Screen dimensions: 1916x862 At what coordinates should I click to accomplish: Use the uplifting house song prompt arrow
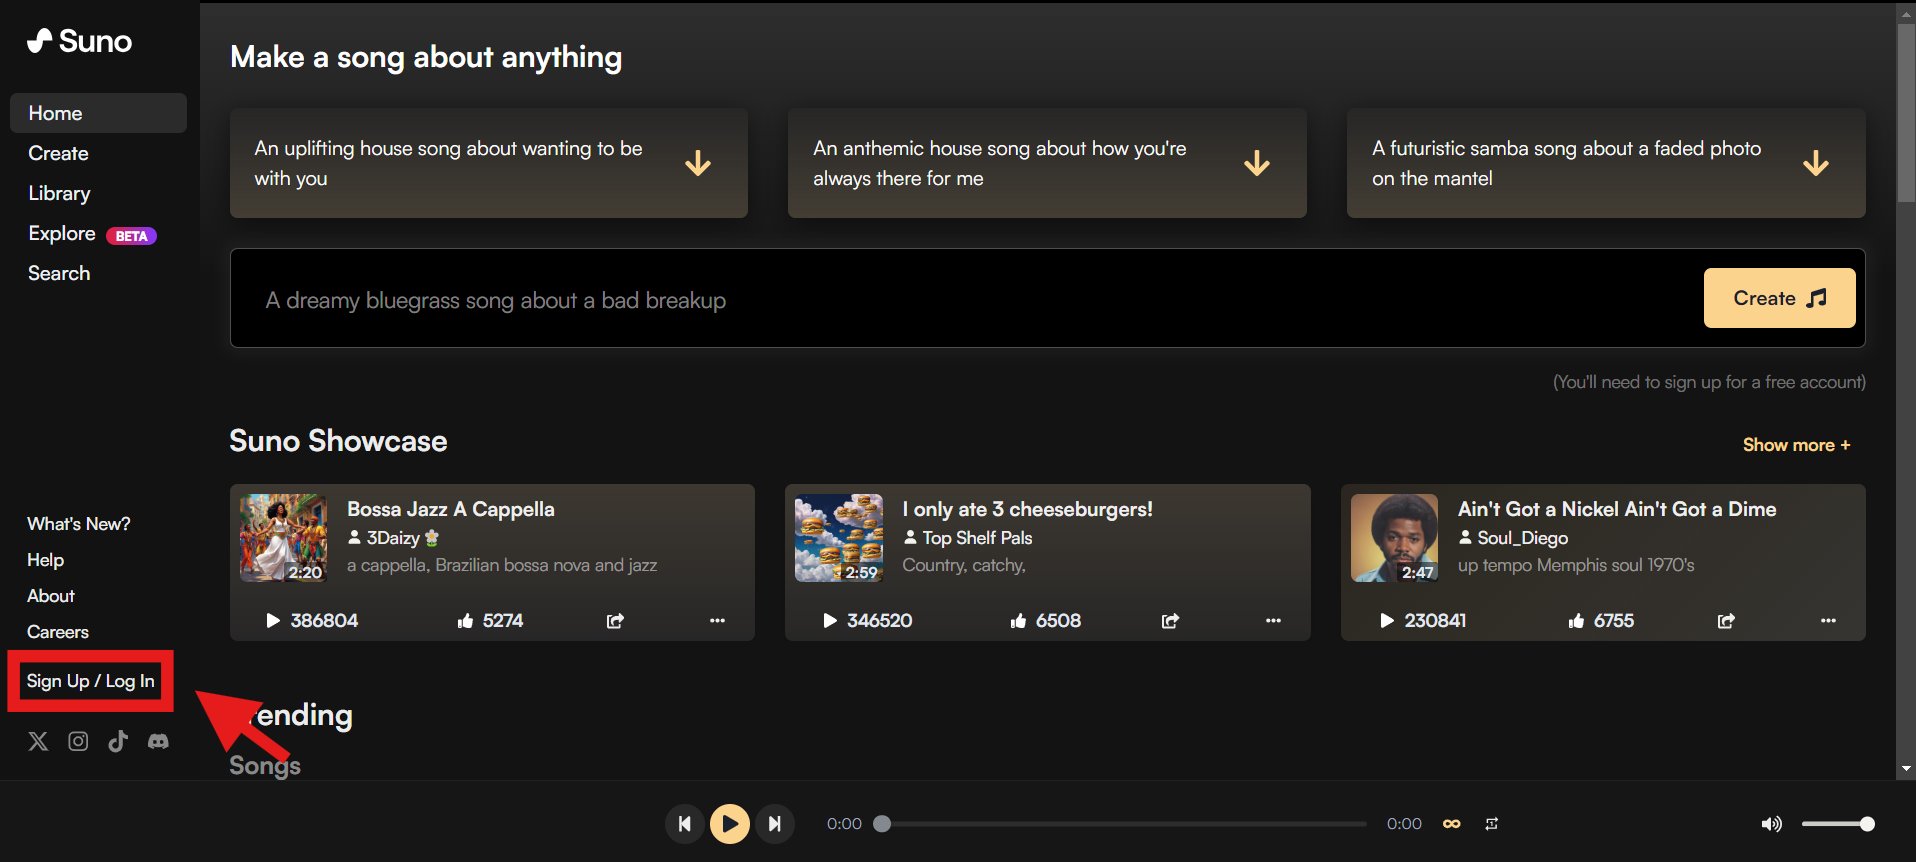point(698,163)
